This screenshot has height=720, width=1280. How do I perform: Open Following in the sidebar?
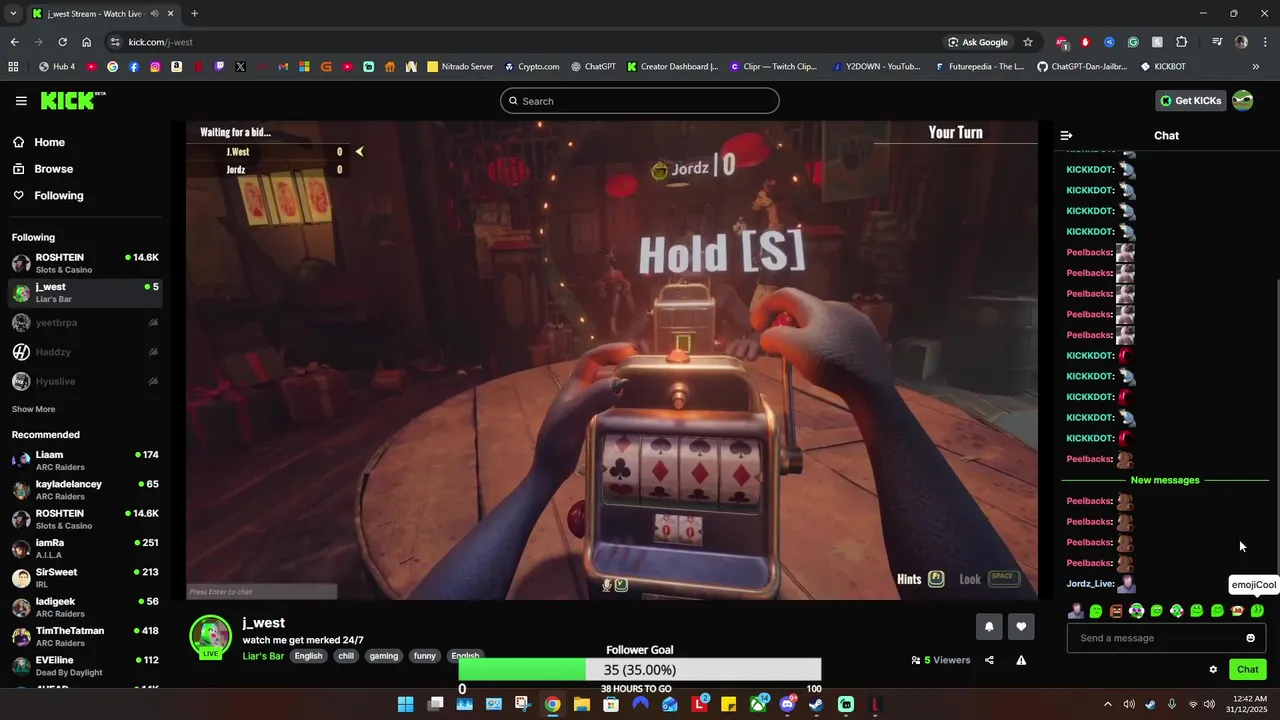click(48, 196)
